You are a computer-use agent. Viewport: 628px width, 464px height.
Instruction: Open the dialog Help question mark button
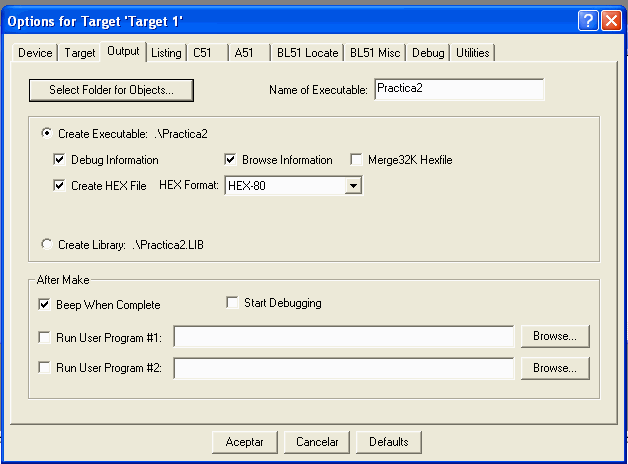589,20
